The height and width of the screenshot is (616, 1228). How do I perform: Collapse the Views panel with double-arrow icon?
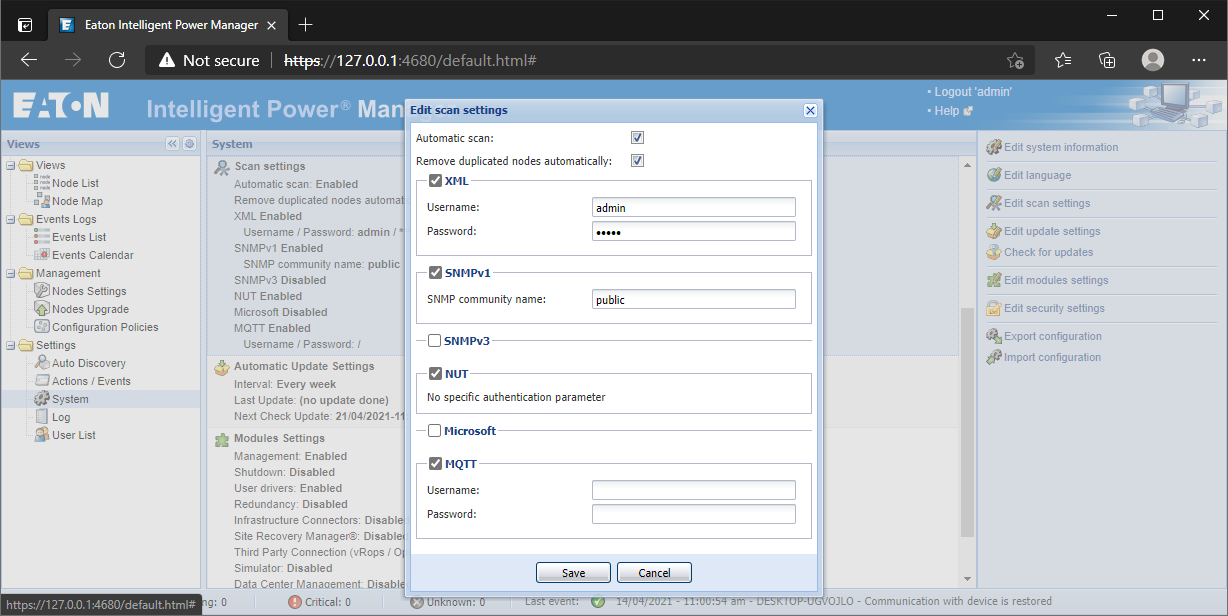(172, 144)
